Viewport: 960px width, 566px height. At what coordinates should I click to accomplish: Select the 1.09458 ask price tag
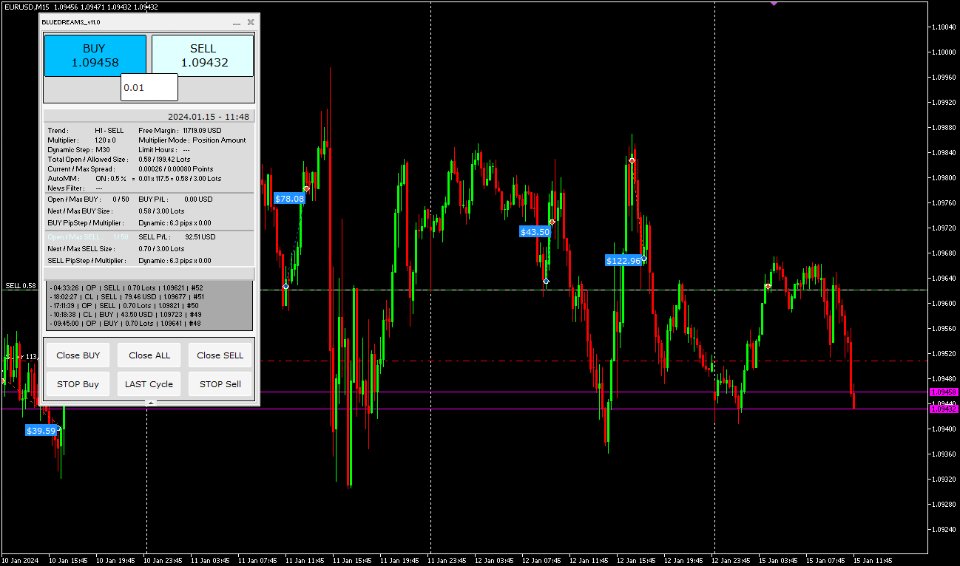[943, 392]
